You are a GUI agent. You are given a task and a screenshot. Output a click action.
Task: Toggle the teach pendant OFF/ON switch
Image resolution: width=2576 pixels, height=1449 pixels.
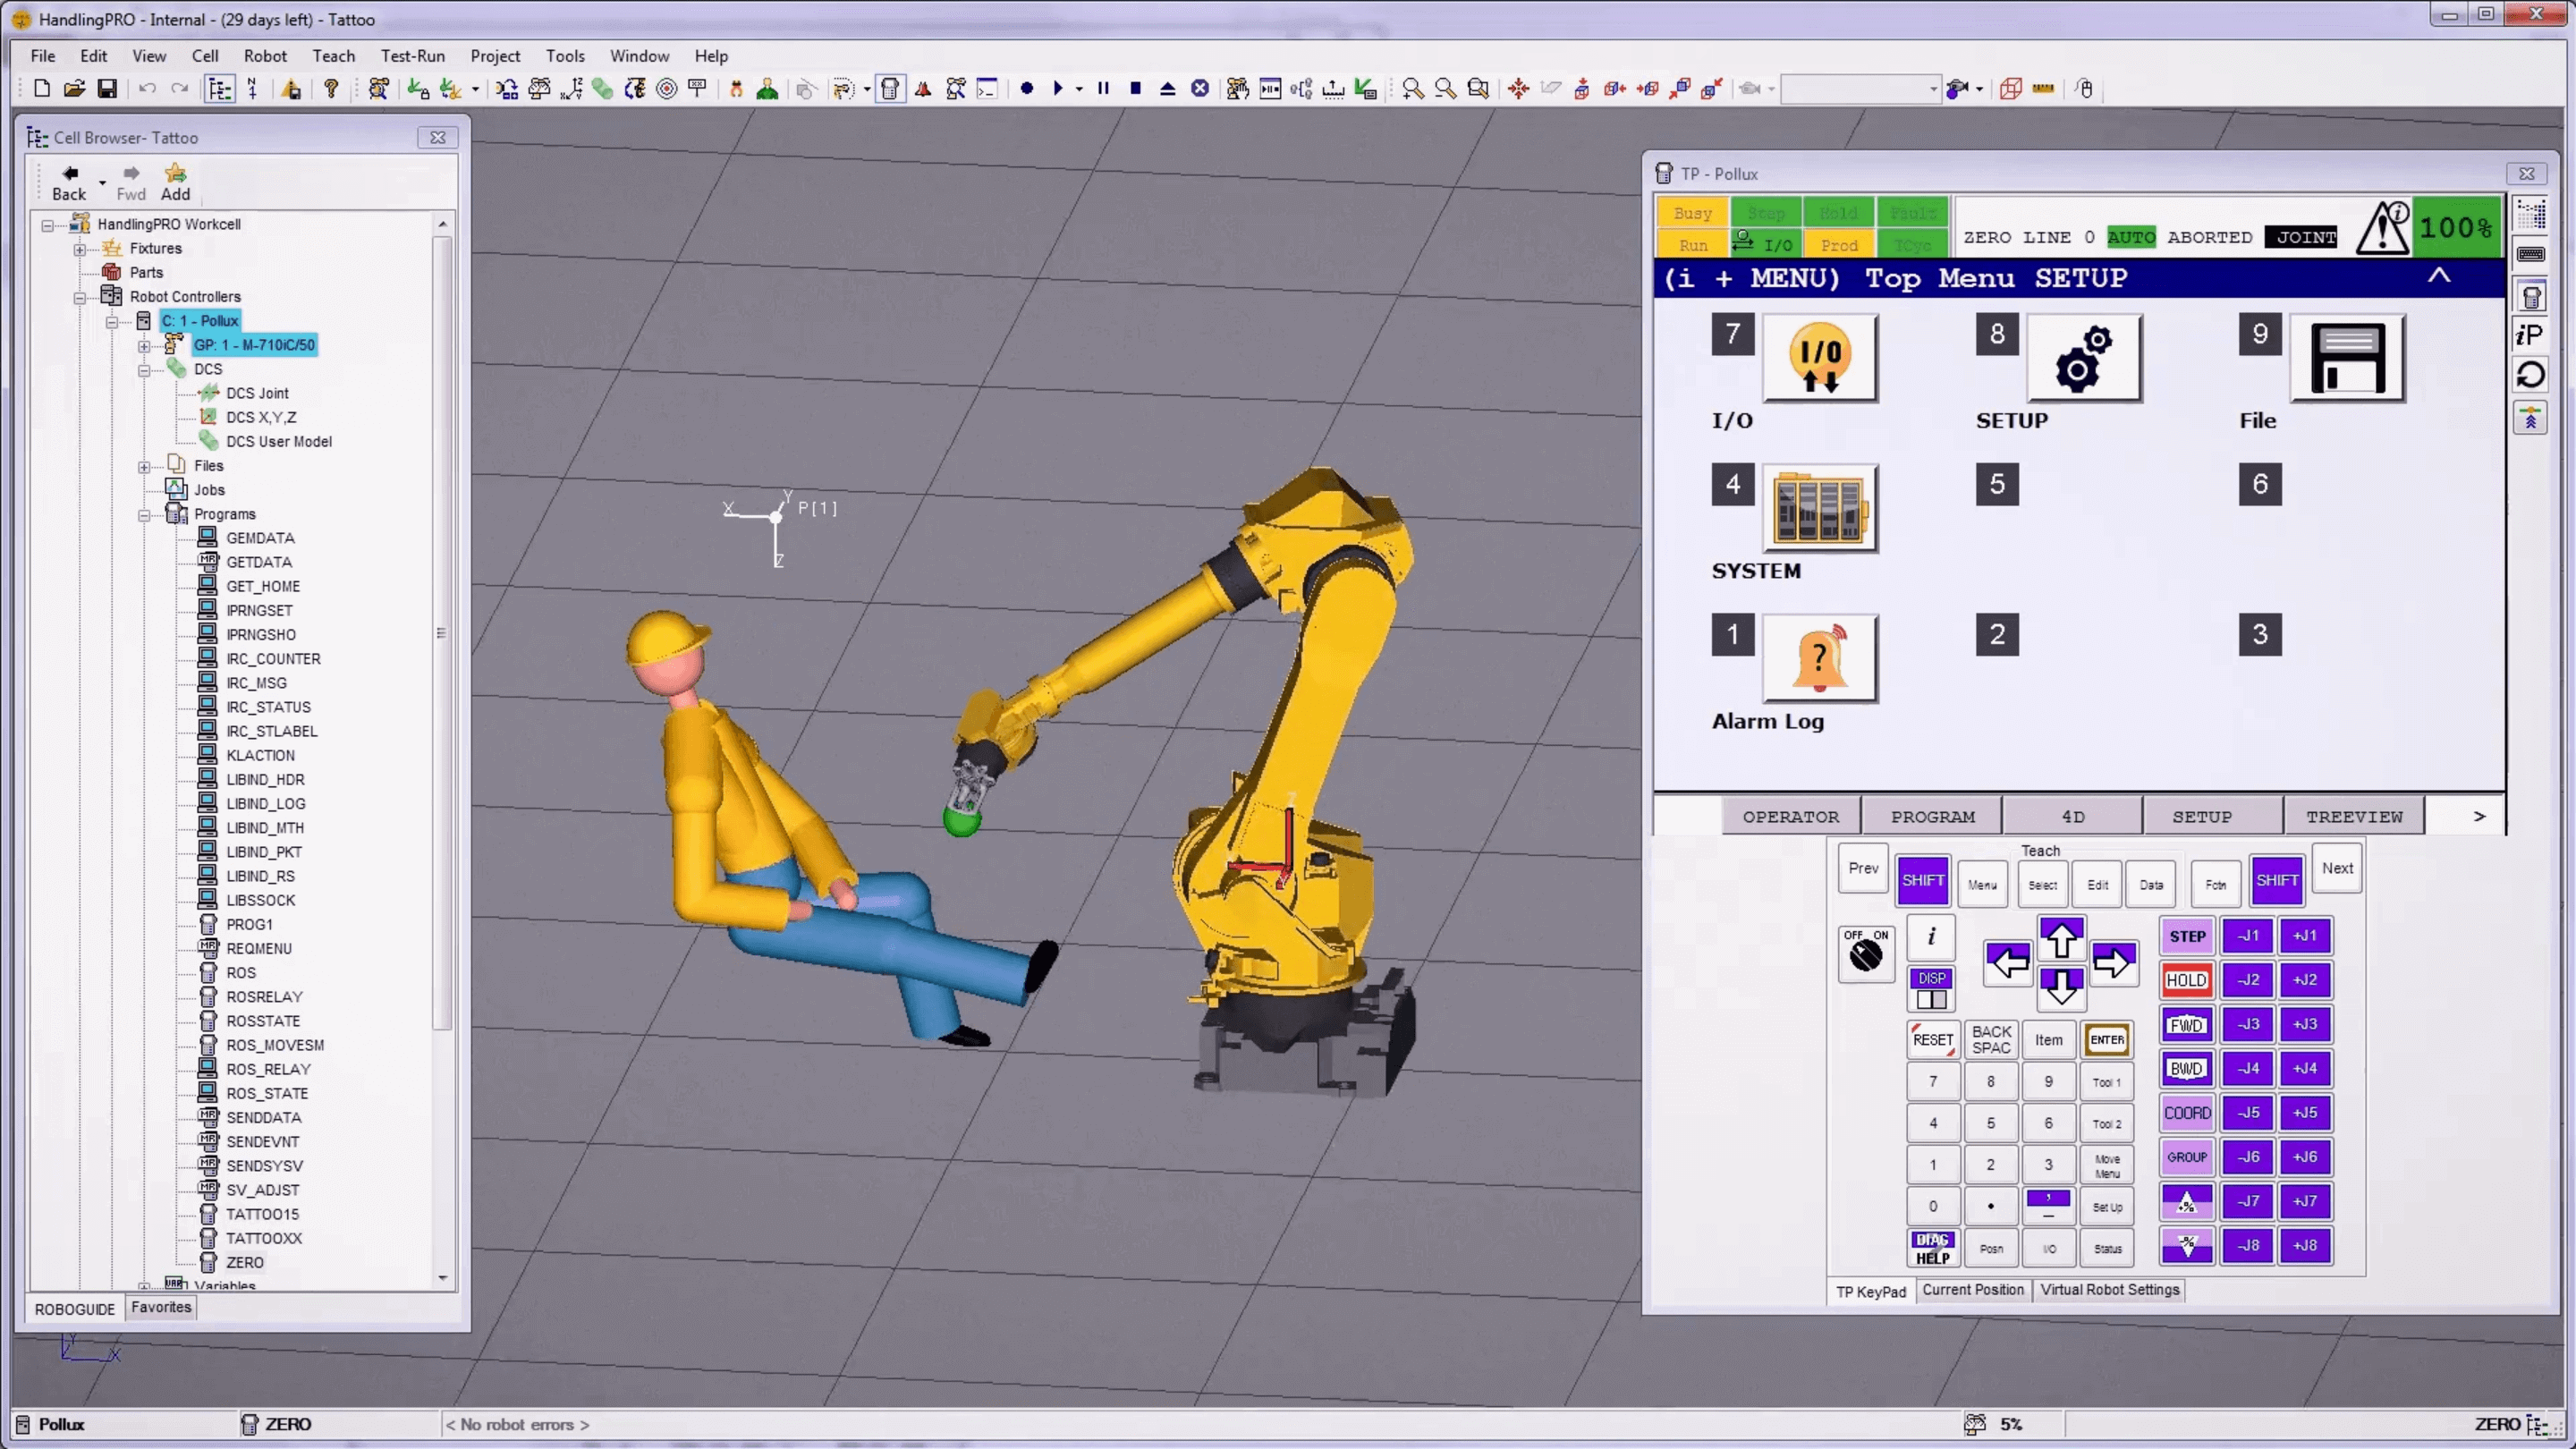pos(1865,954)
